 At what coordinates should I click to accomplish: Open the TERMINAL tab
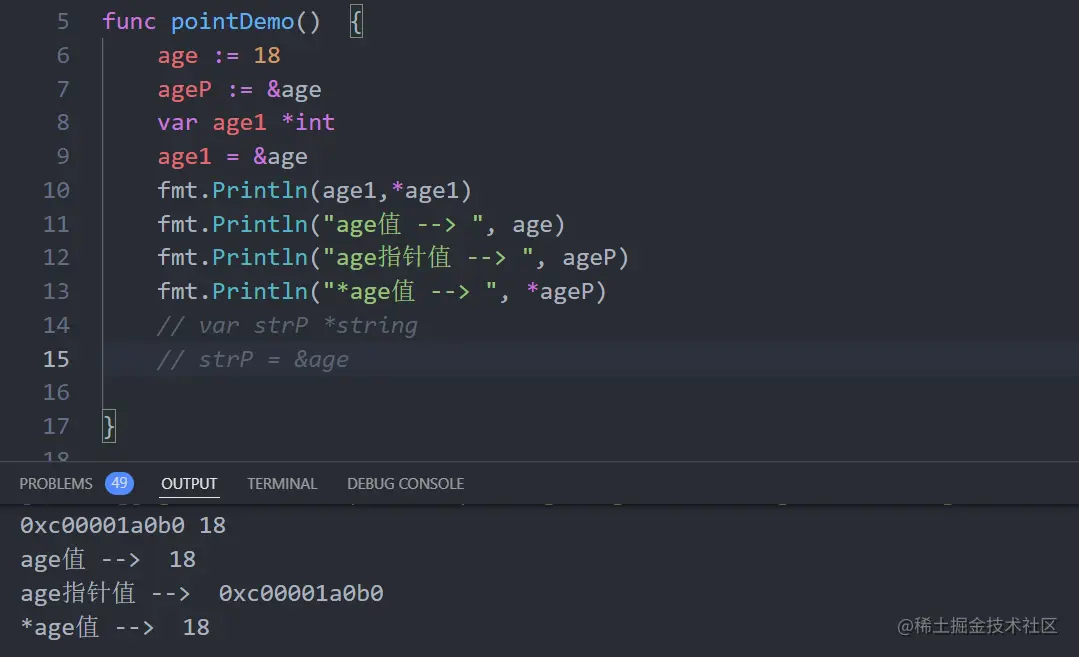(282, 484)
